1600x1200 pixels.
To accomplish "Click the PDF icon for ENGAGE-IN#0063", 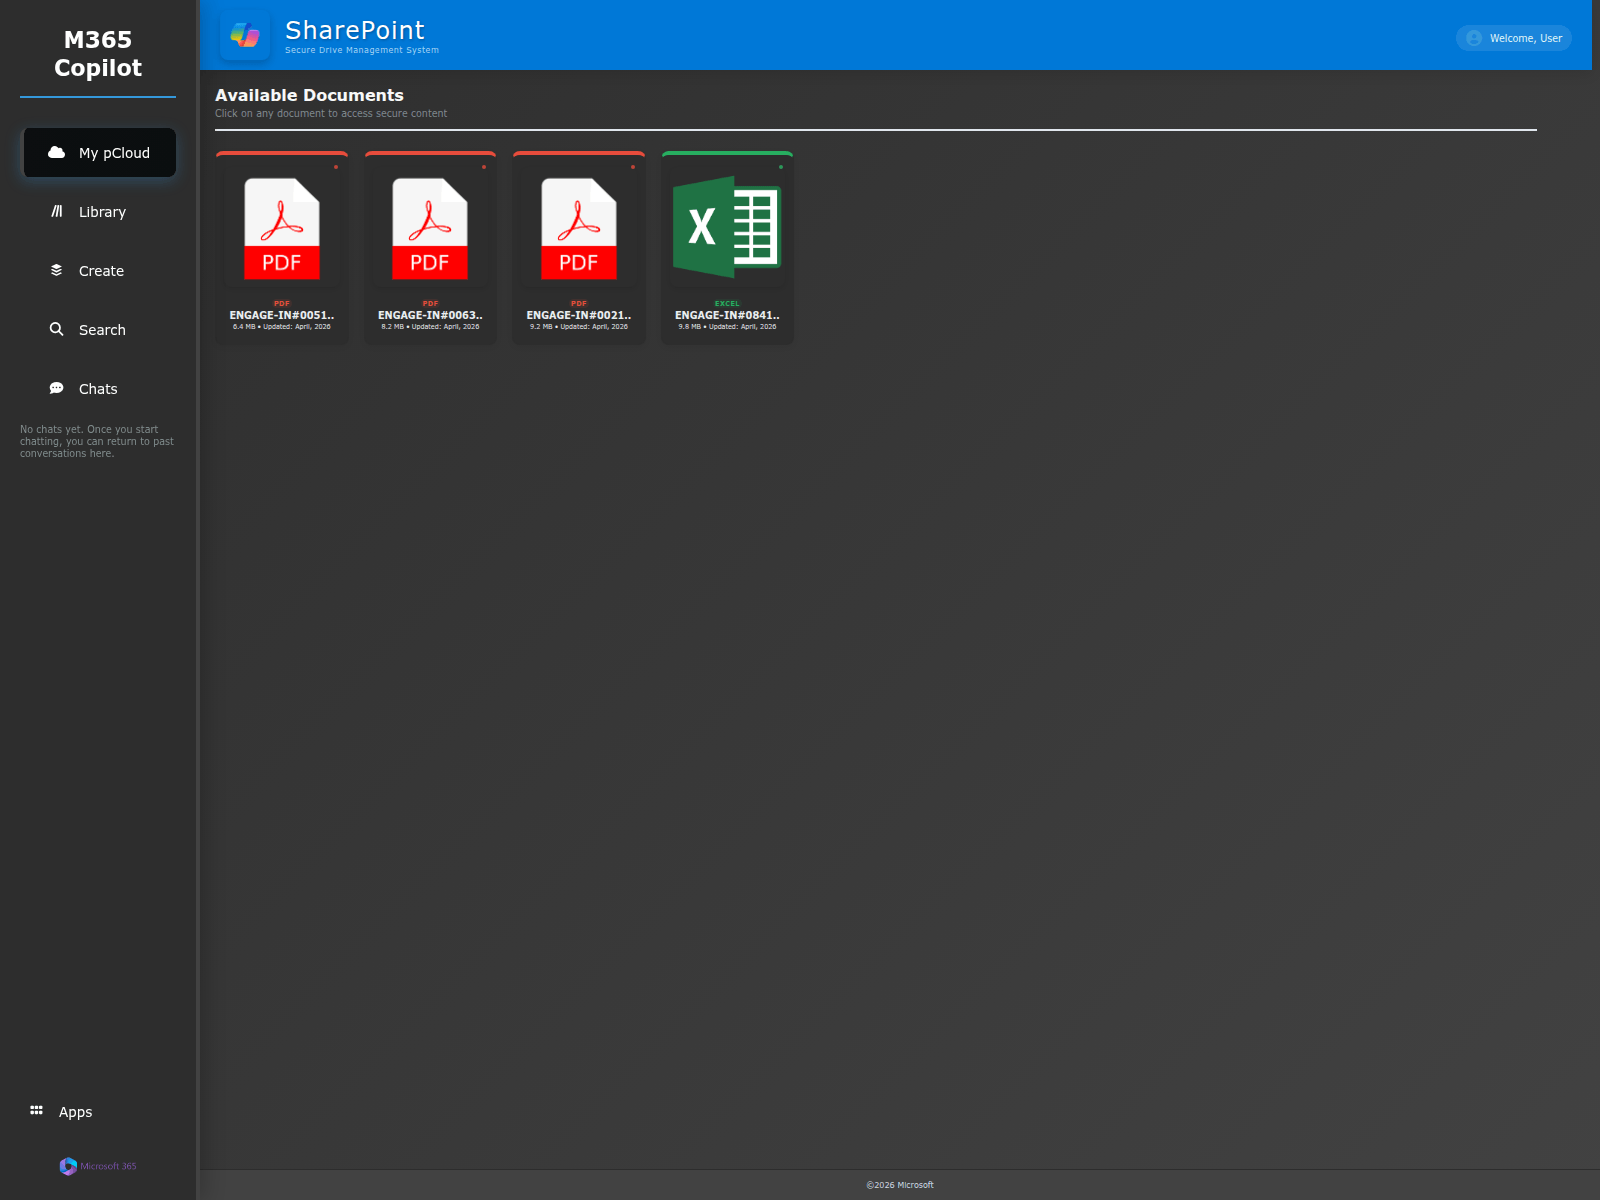I will point(430,229).
